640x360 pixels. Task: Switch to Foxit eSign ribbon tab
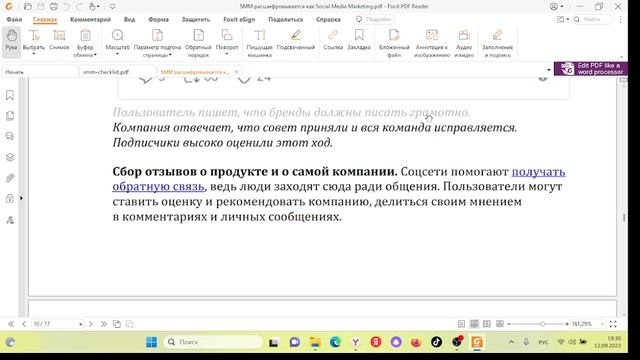coord(239,19)
